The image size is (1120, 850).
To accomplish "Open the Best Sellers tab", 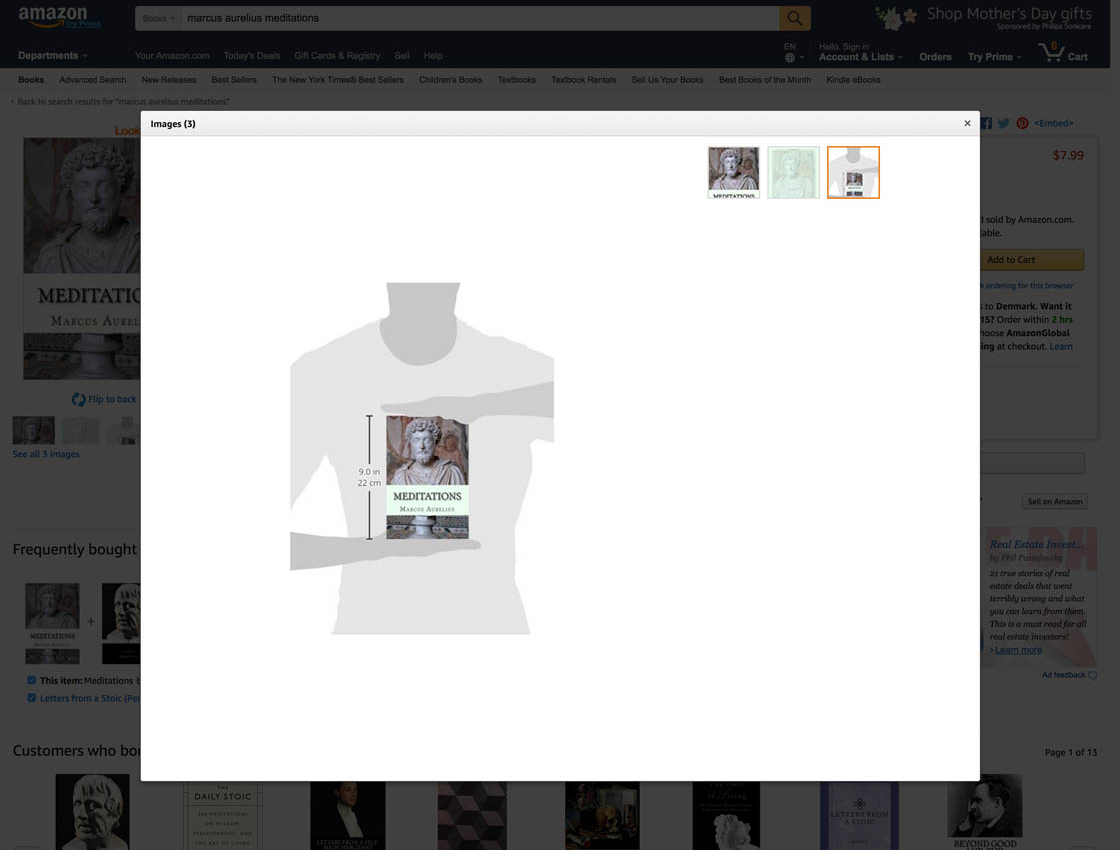I will 234,80.
